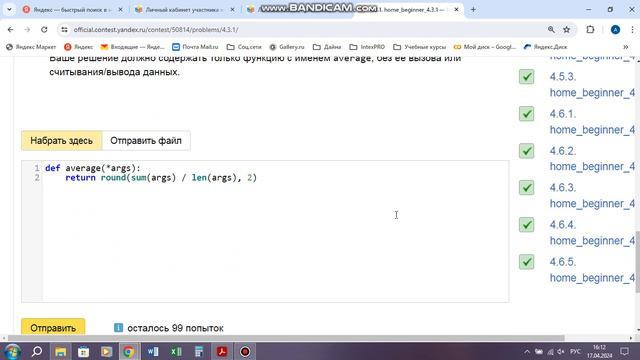Open a new browser tab
Image resolution: width=640 pixels, height=360 pixels.
pyautogui.click(x=473, y=9)
